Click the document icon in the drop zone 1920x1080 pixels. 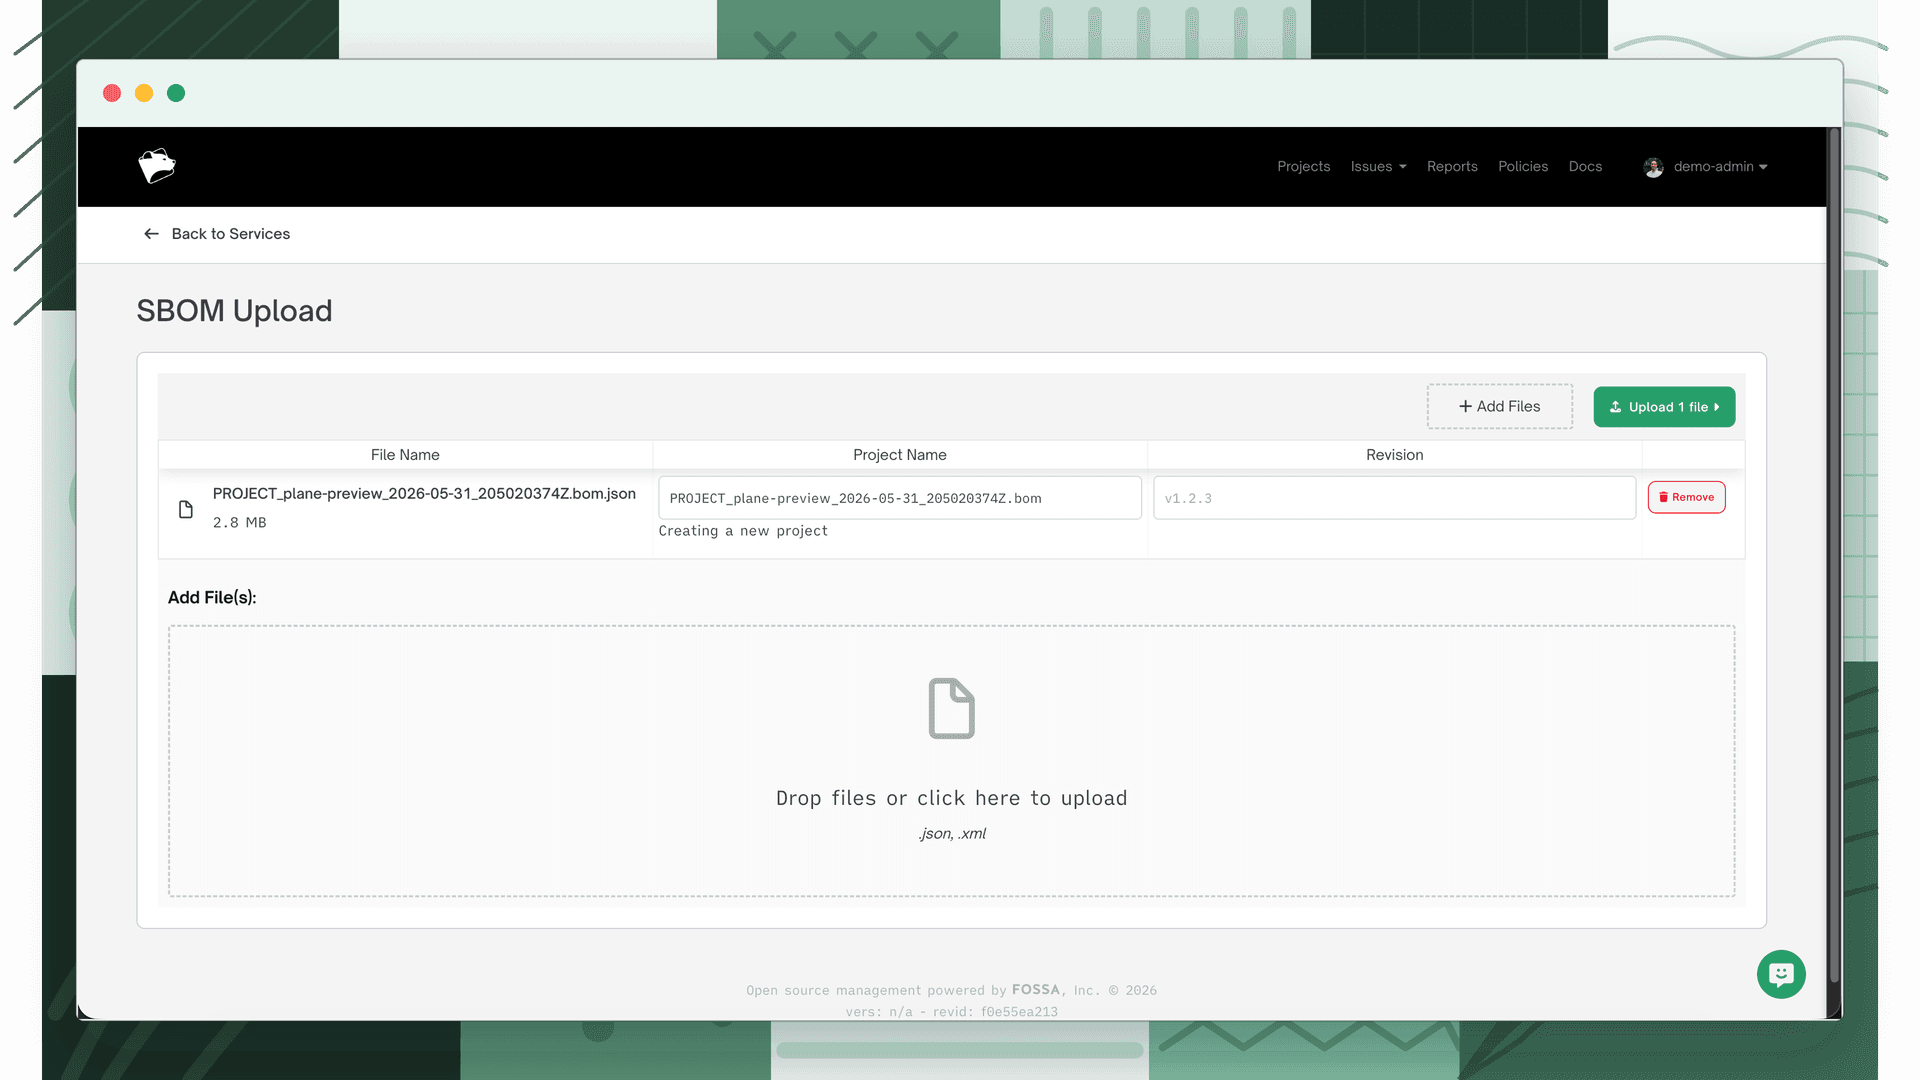point(951,708)
